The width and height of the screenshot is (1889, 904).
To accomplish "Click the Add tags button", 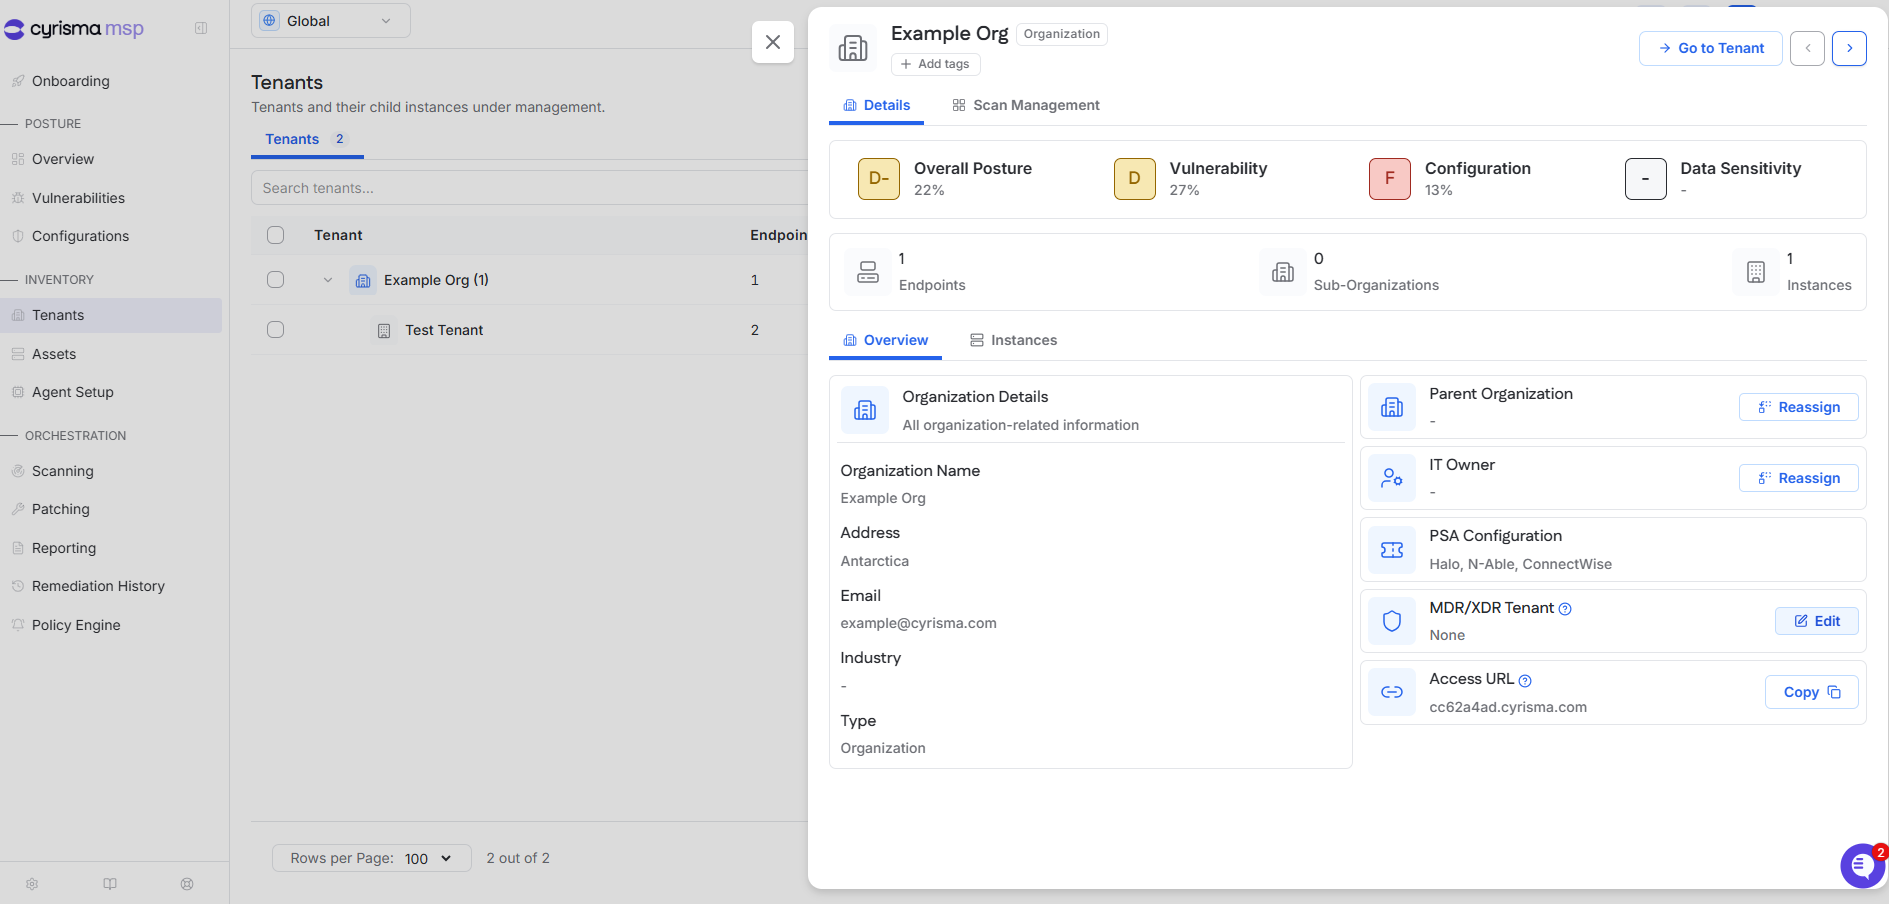I will click(935, 64).
